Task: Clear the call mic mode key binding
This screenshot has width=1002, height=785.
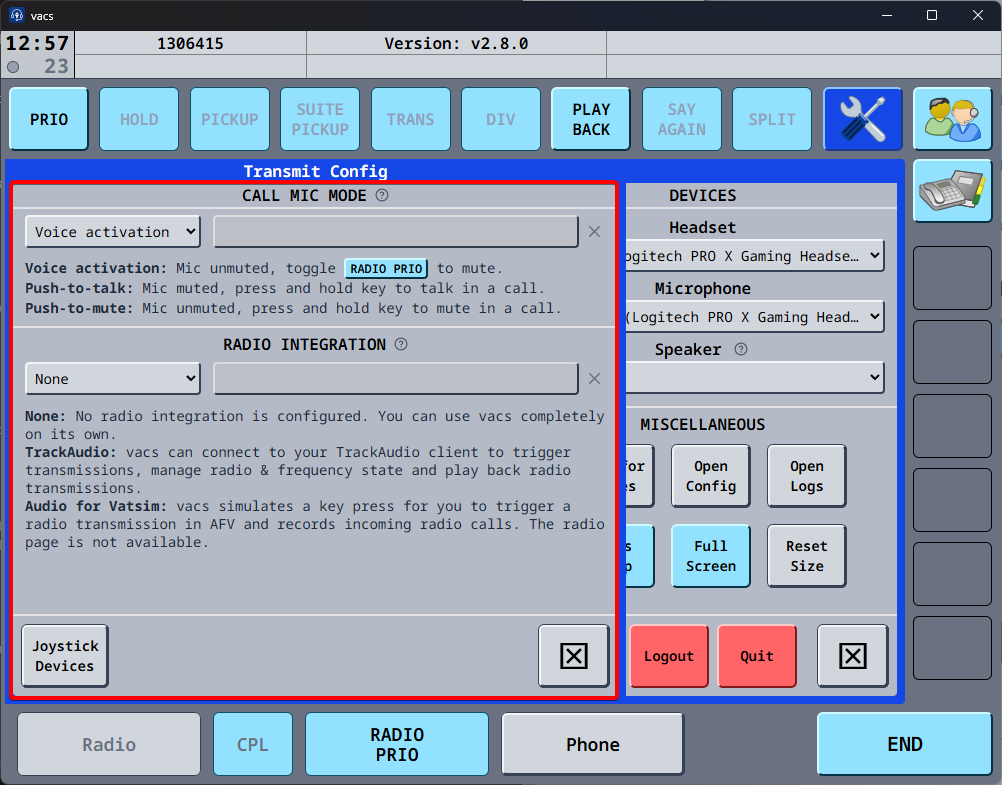Action: click(594, 231)
